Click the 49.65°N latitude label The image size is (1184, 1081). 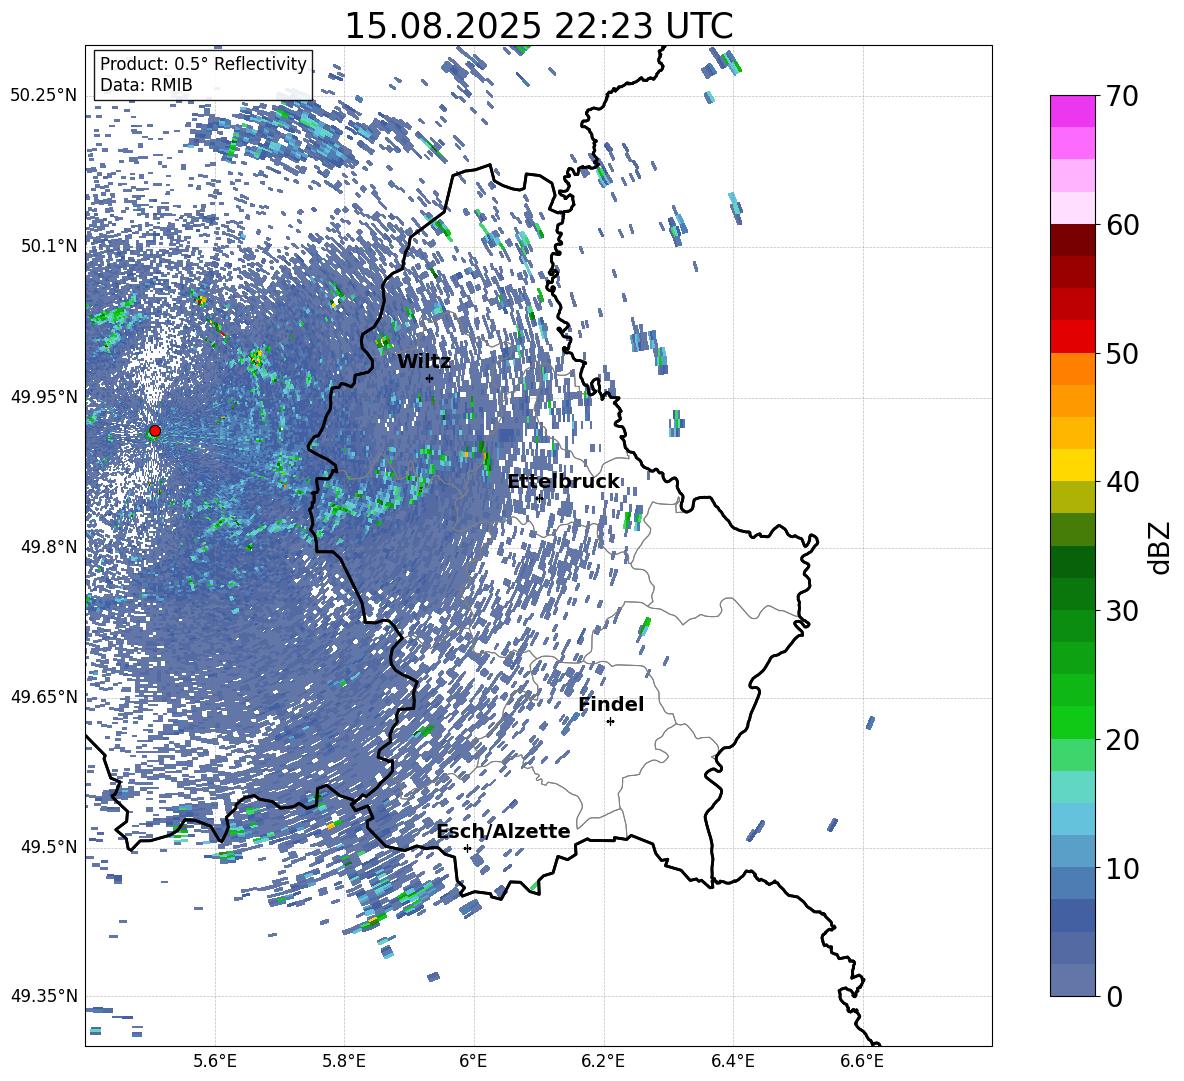click(x=44, y=697)
